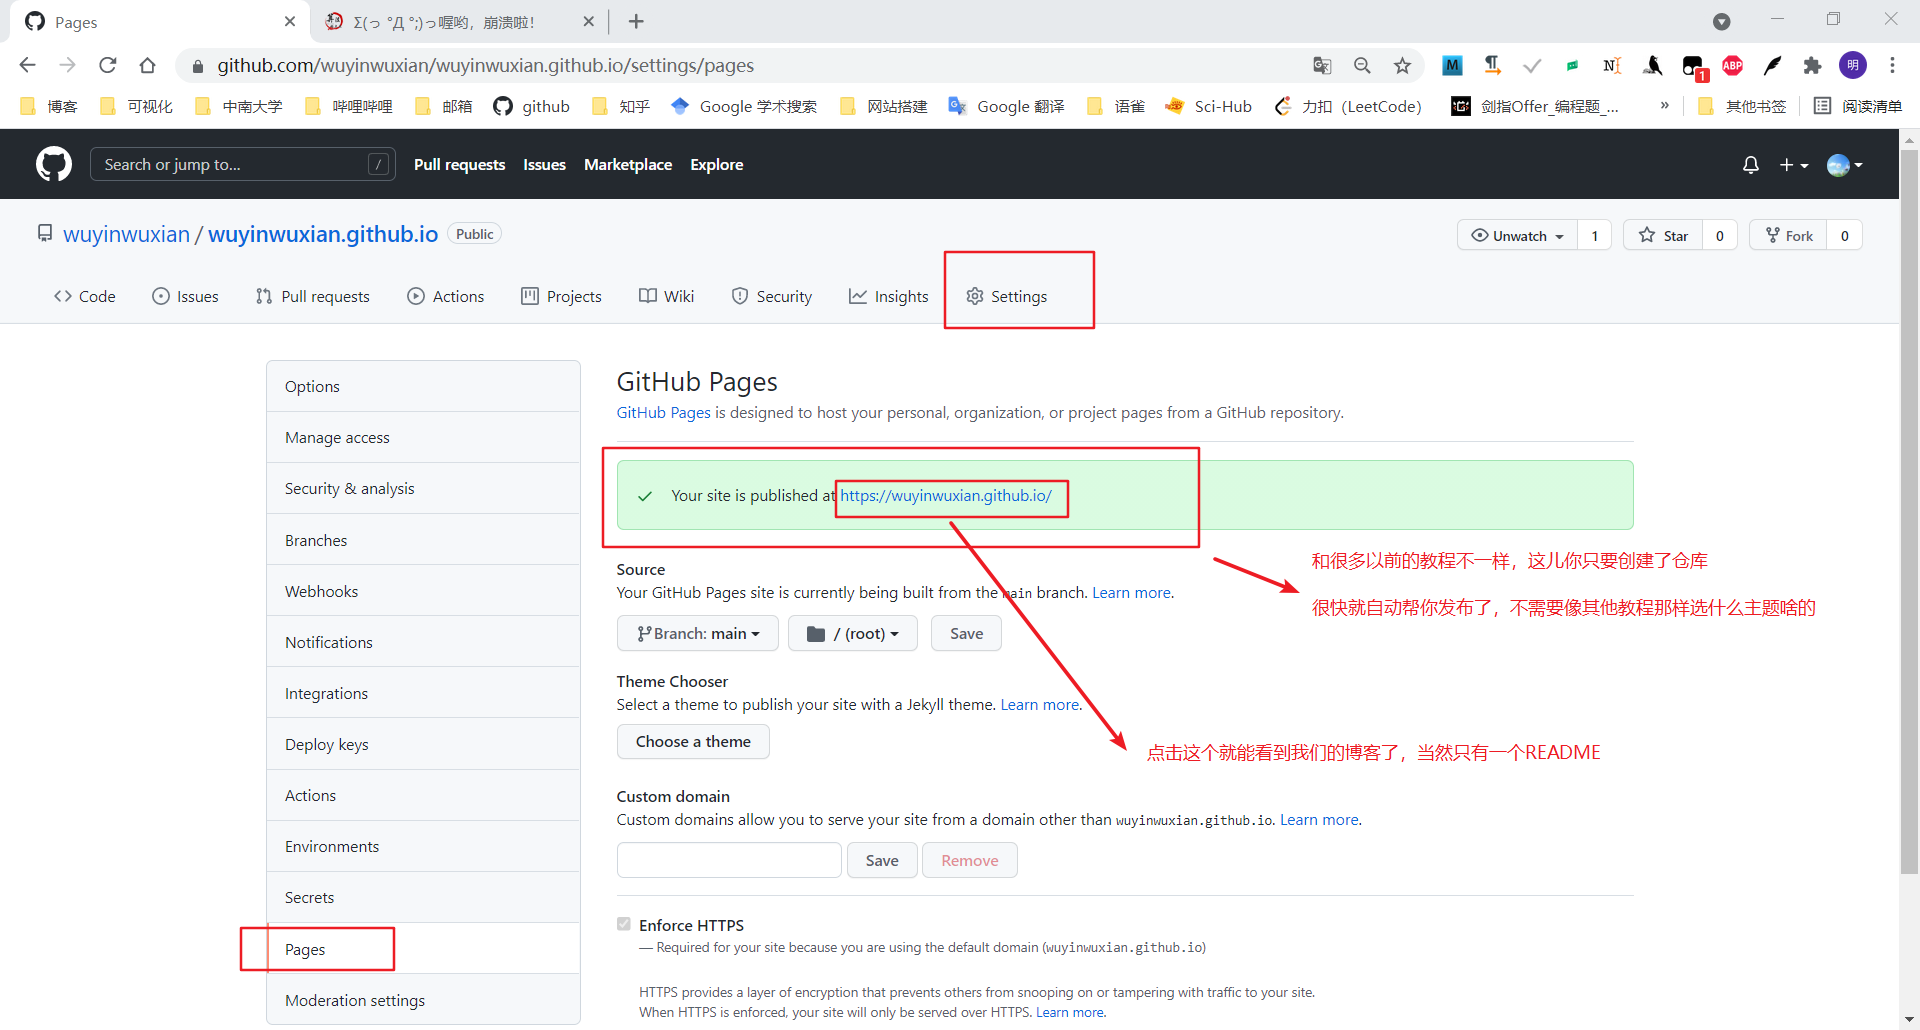1920x1030 pixels.
Task: Go to browser home page
Action: (x=148, y=65)
